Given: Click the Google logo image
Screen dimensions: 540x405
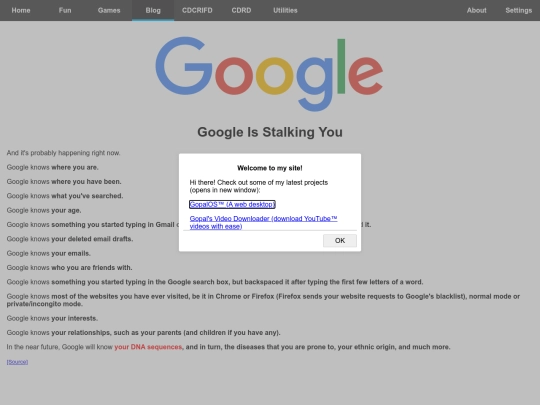Looking at the screenshot, I should pos(269,74).
